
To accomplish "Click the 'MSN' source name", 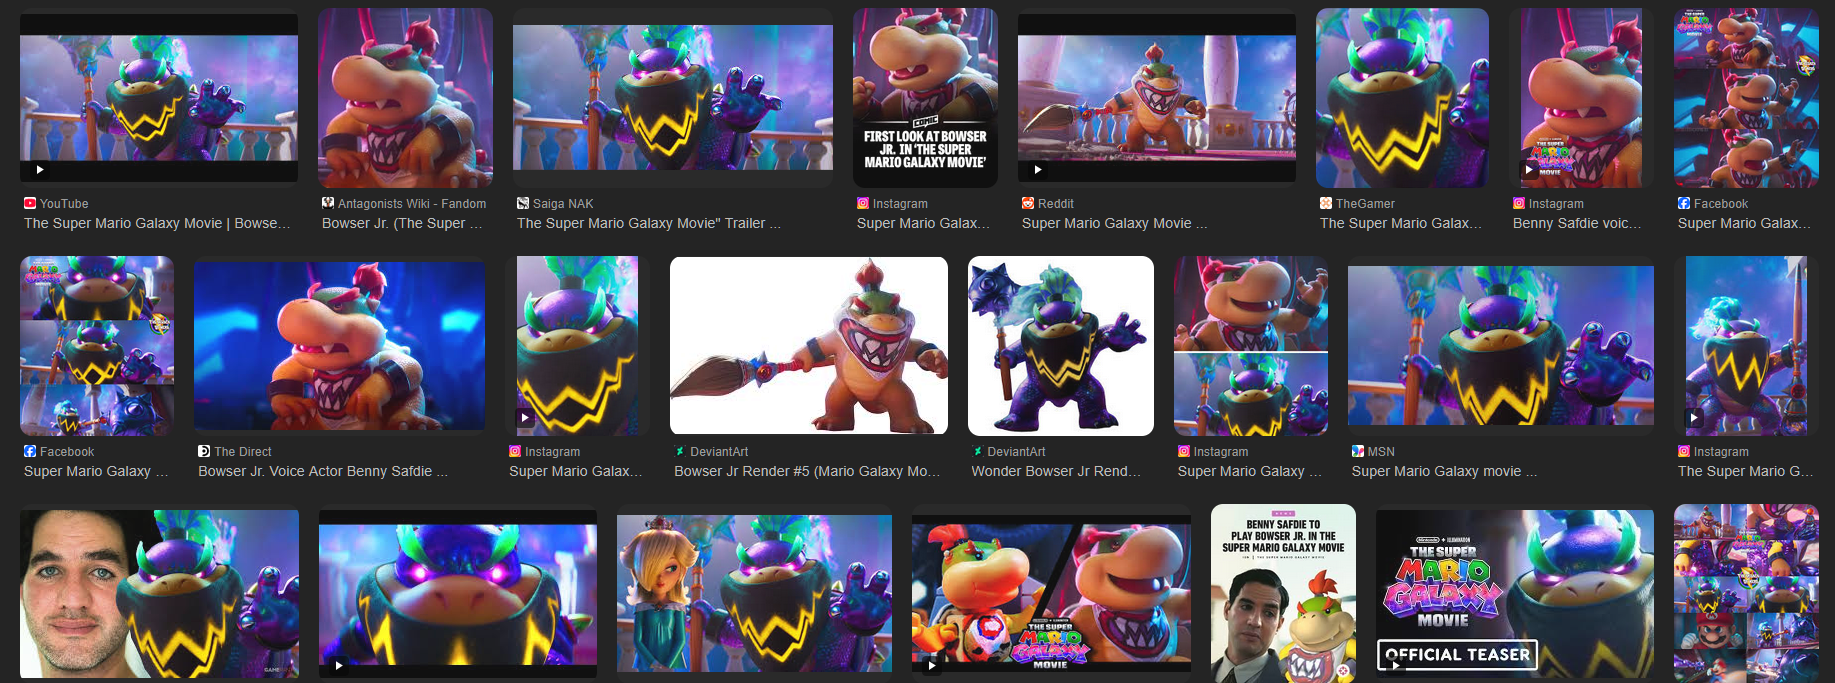I will (1381, 451).
